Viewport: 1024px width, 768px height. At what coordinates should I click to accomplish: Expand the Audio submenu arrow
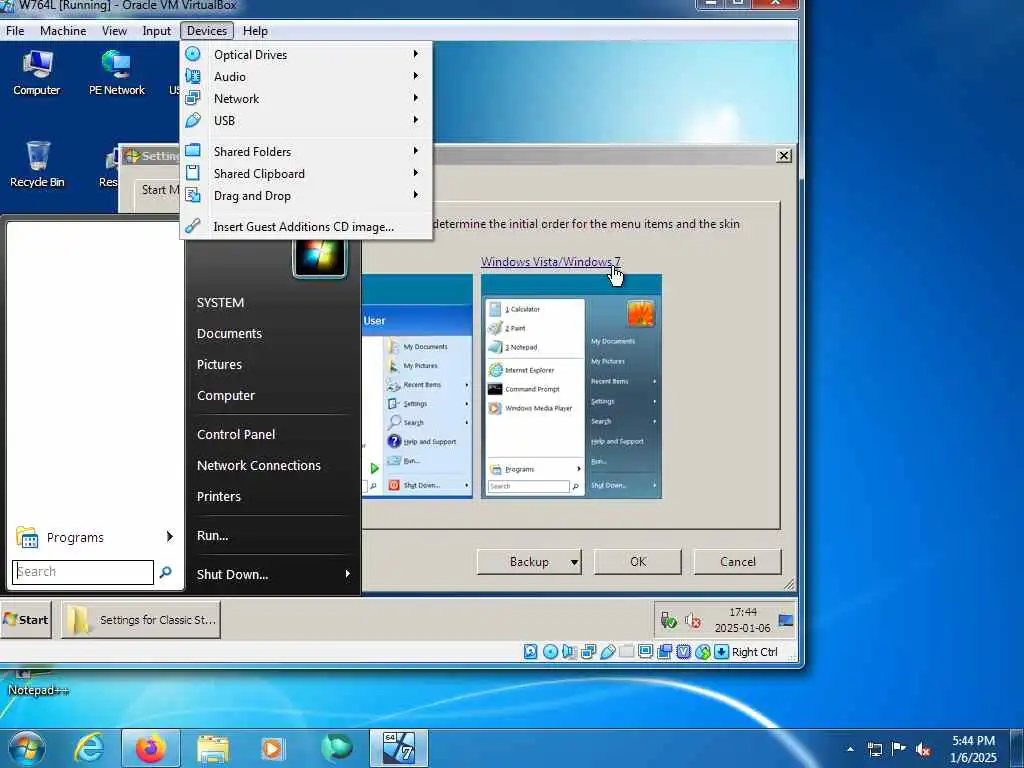[415, 76]
